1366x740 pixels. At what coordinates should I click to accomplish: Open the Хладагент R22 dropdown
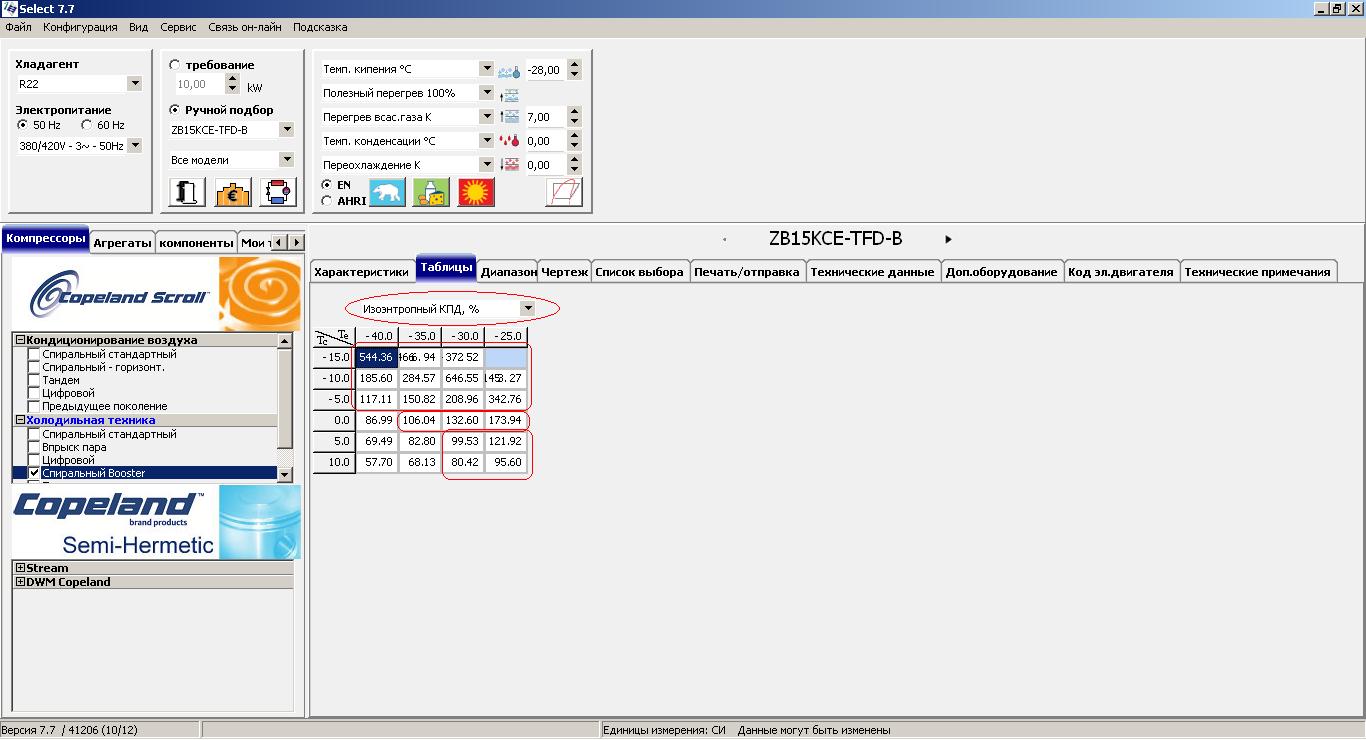(x=135, y=84)
